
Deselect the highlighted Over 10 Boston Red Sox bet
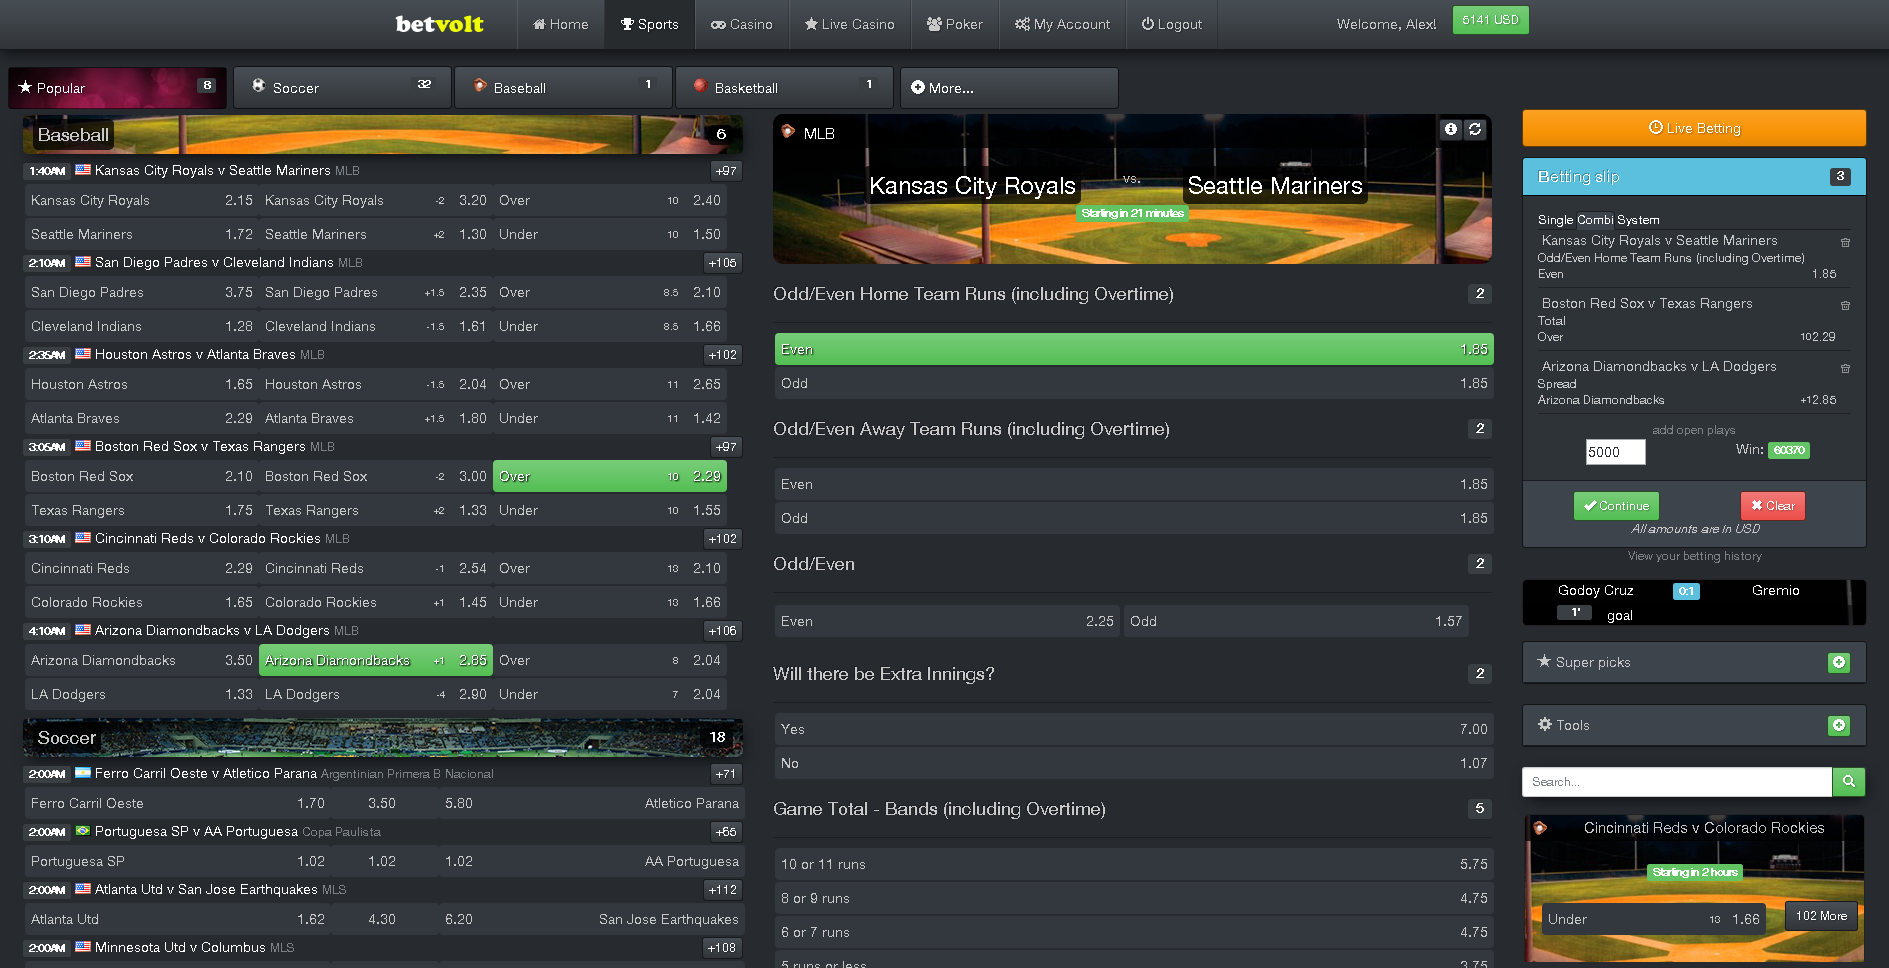point(610,476)
